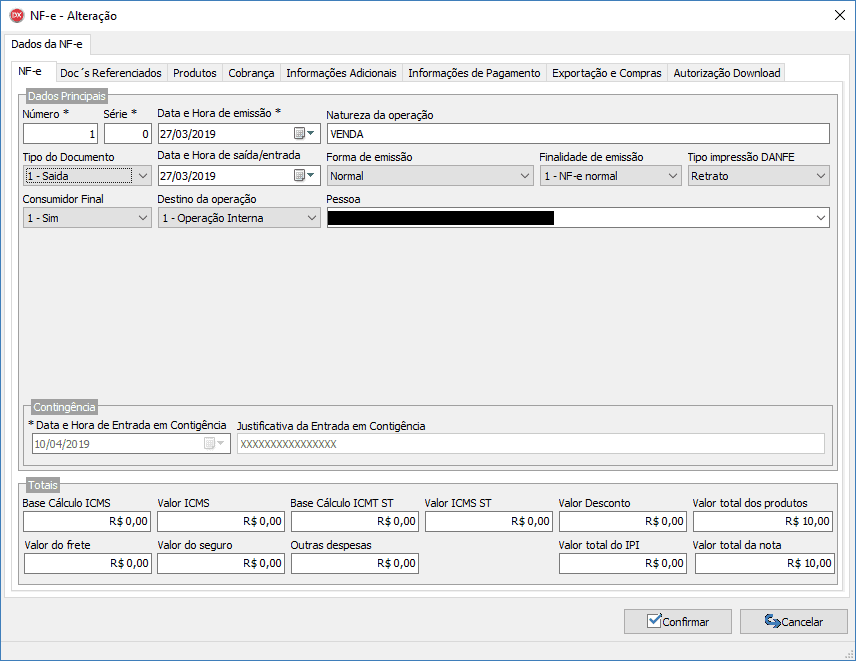Focus the Valor do seguro field

click(x=221, y=564)
